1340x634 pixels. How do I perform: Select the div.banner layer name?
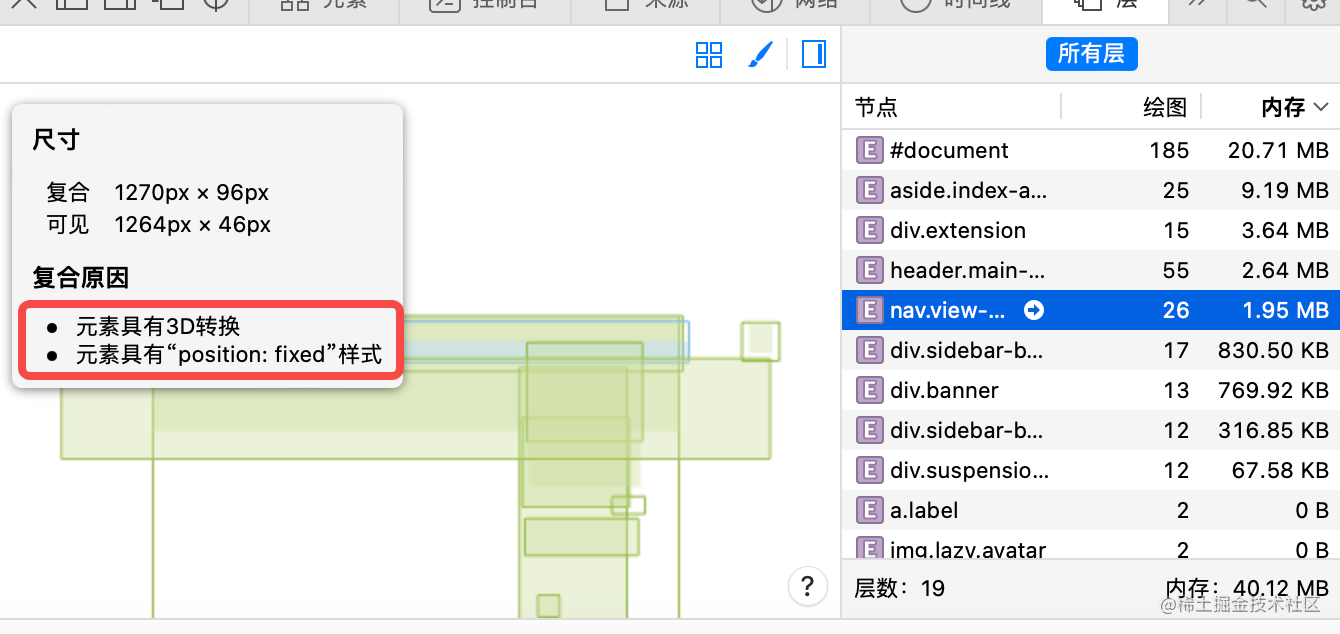[944, 390]
